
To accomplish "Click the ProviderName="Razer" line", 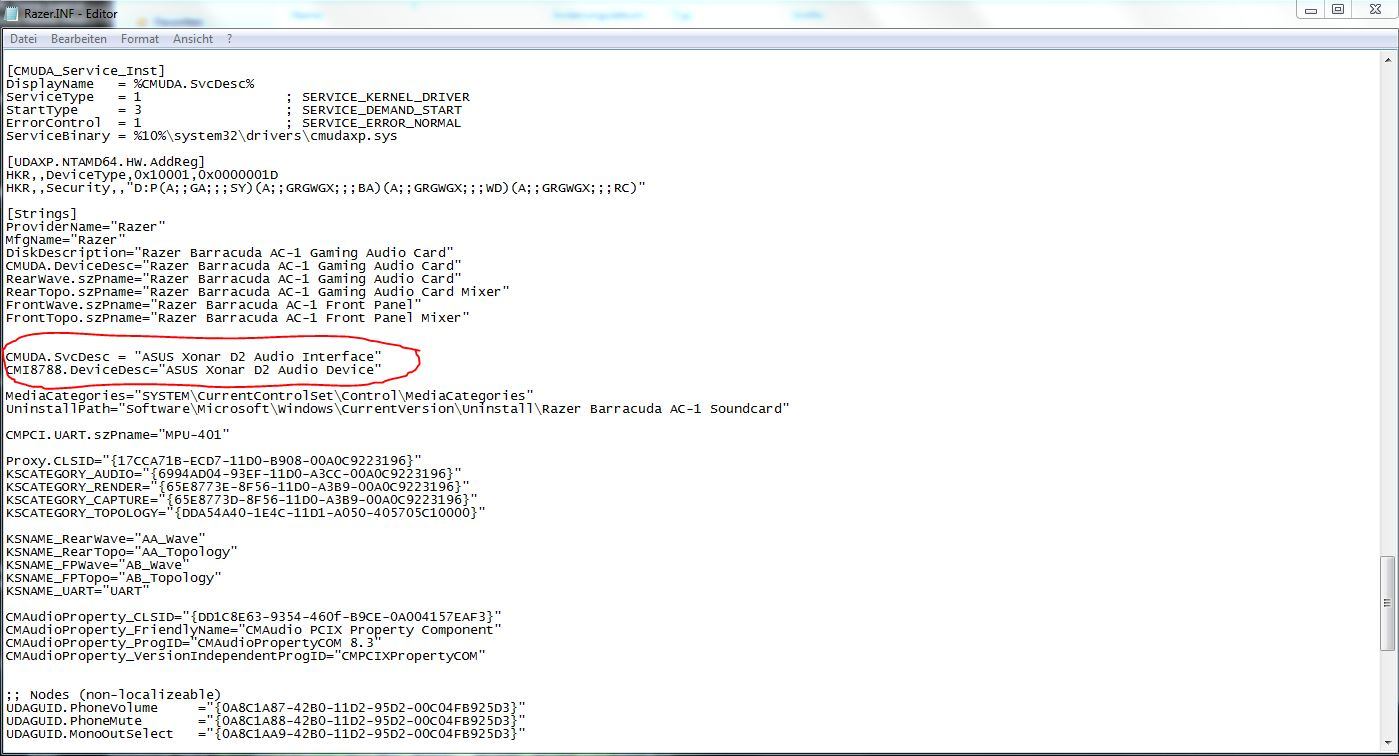I will click(85, 227).
